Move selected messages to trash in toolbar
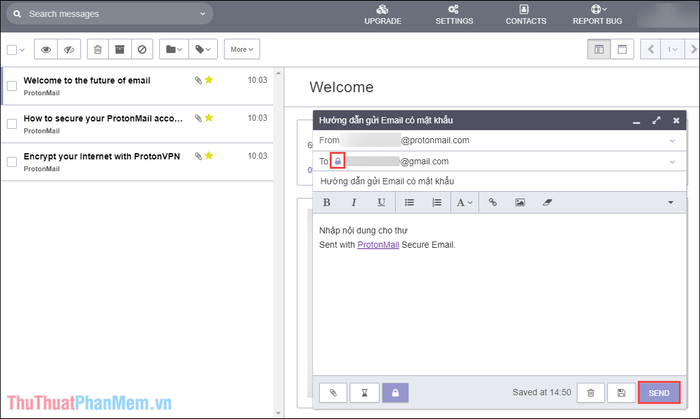 (98, 50)
